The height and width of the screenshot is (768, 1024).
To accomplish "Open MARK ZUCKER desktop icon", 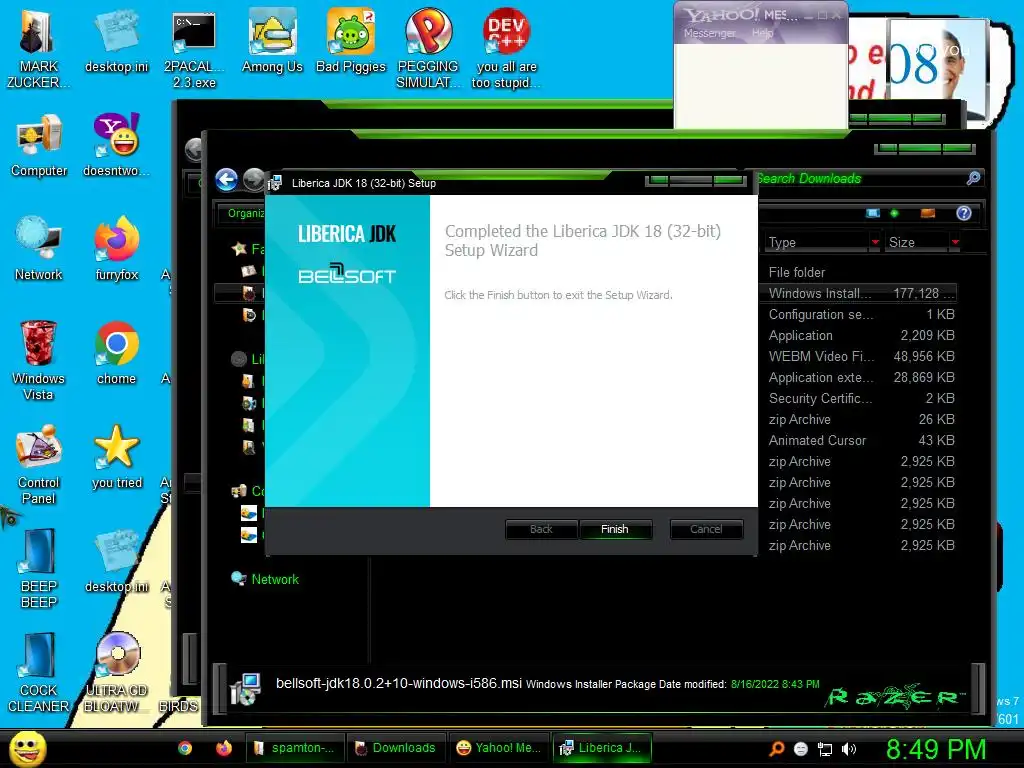I will 39,49.
